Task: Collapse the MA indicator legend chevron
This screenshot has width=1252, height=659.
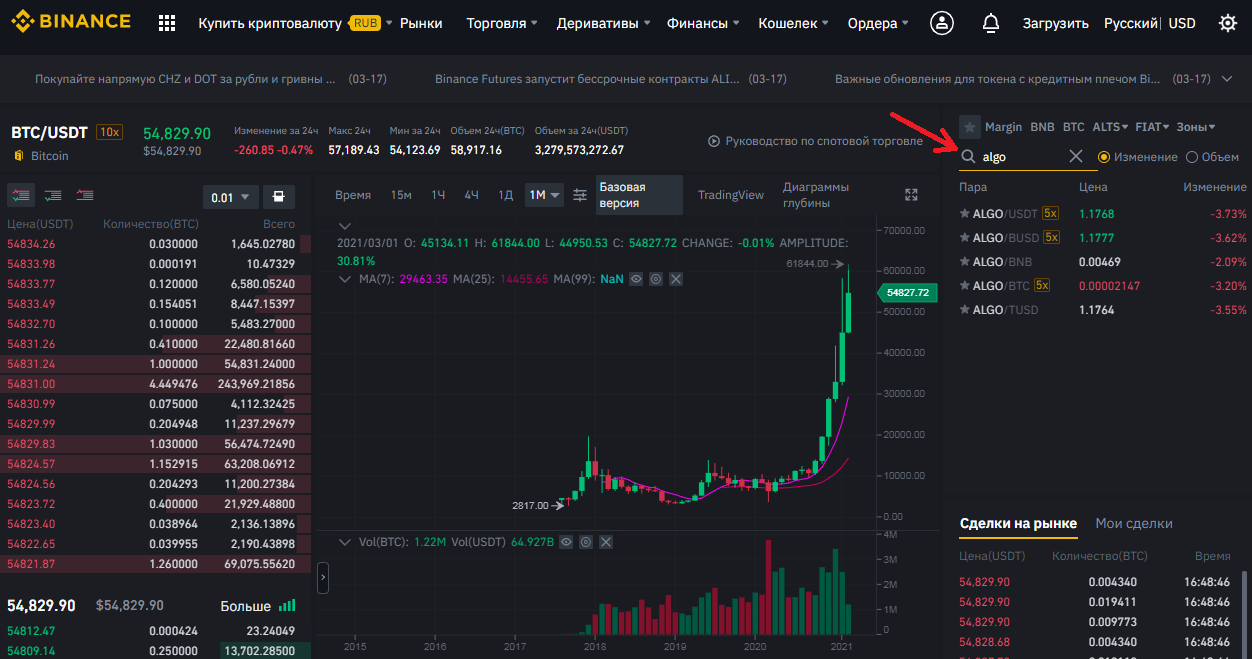Action: tap(345, 279)
